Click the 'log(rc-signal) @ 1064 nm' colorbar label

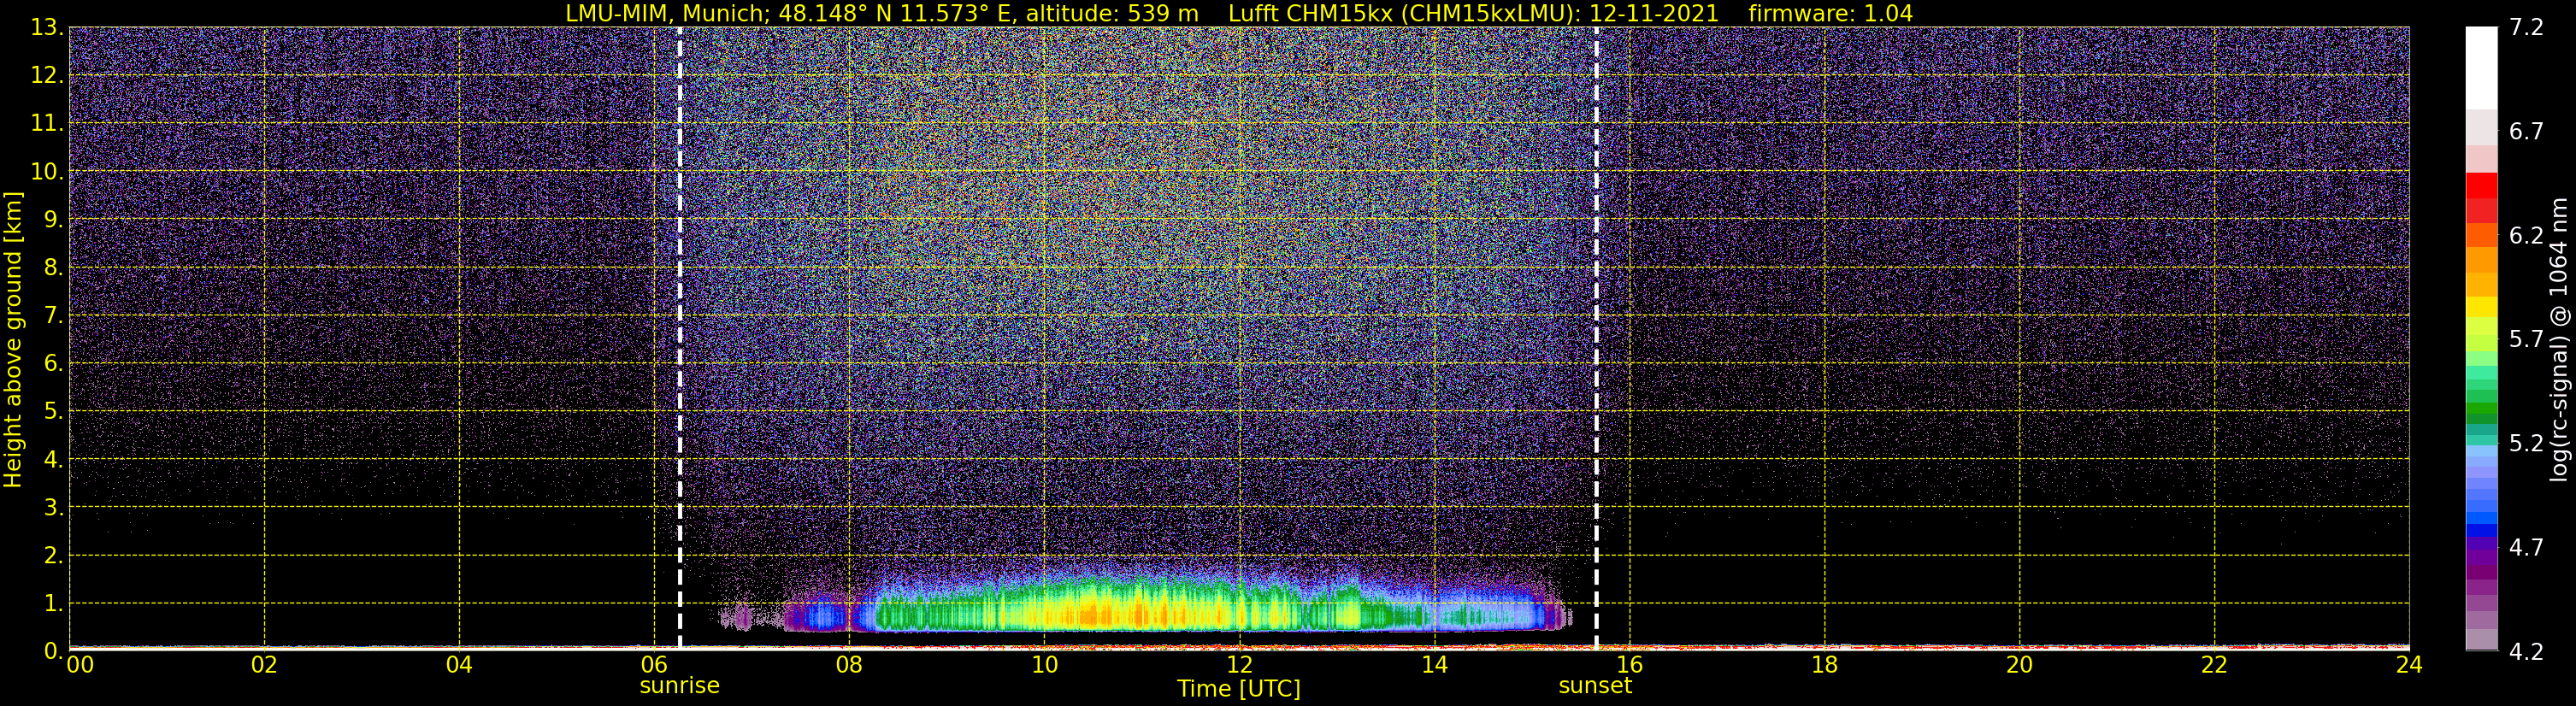coord(2558,339)
